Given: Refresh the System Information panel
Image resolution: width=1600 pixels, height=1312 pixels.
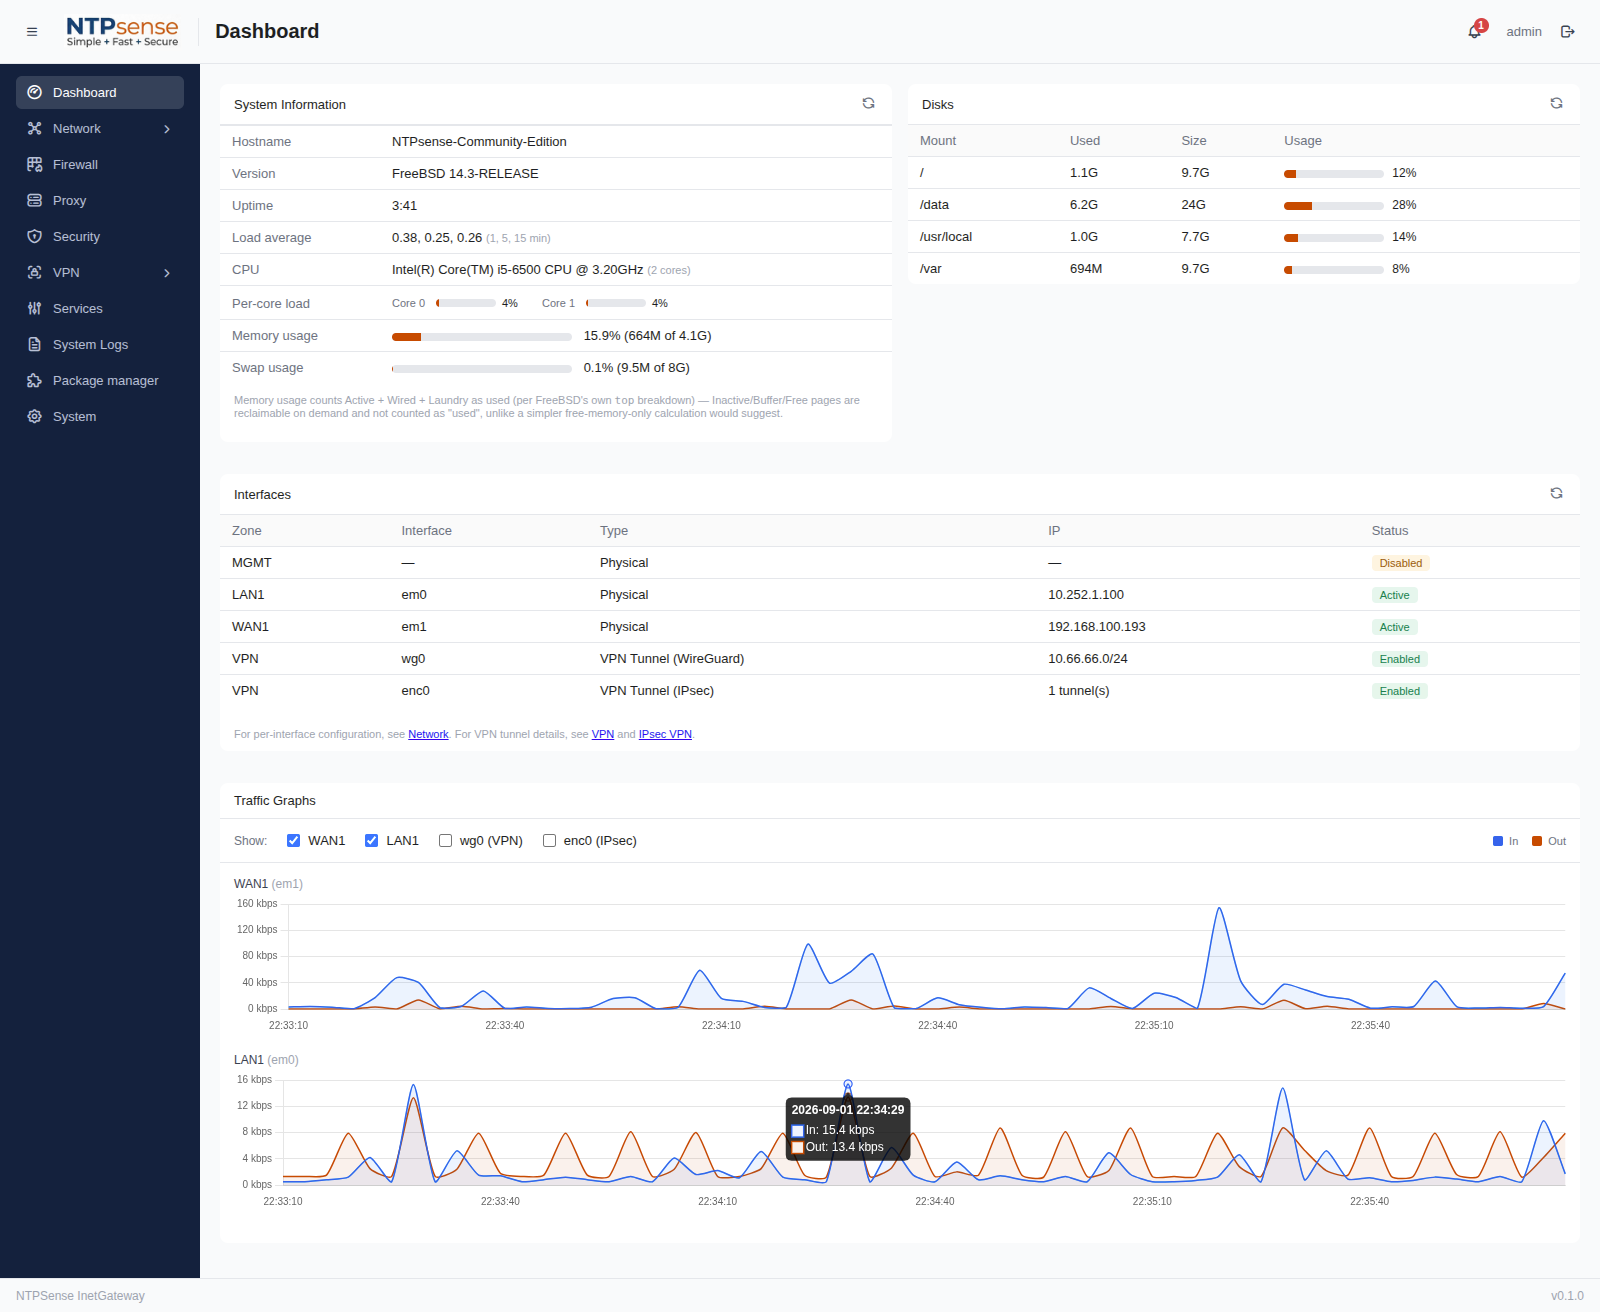Looking at the screenshot, I should [x=868, y=103].
